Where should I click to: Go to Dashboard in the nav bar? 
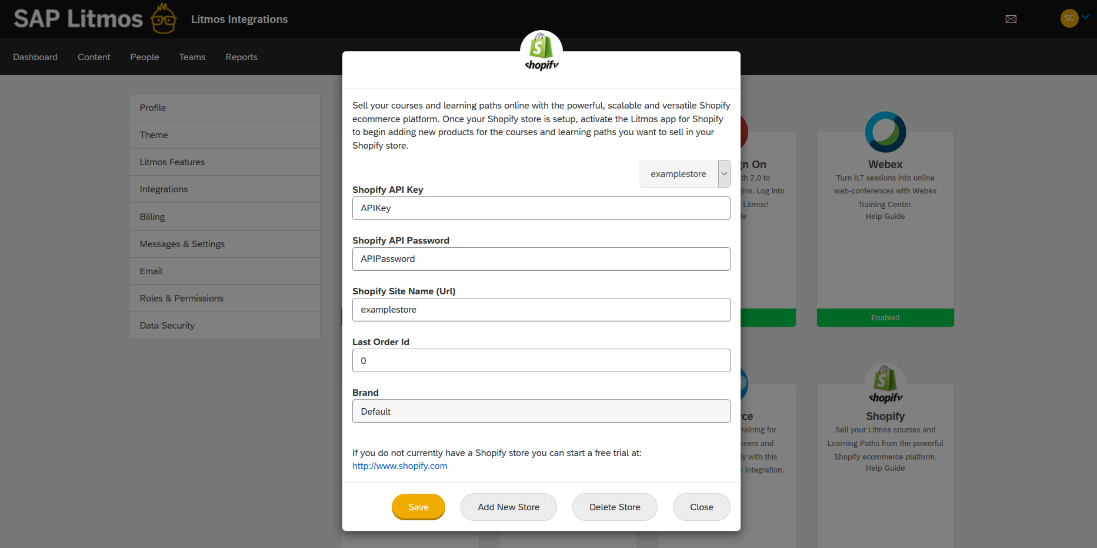35,57
